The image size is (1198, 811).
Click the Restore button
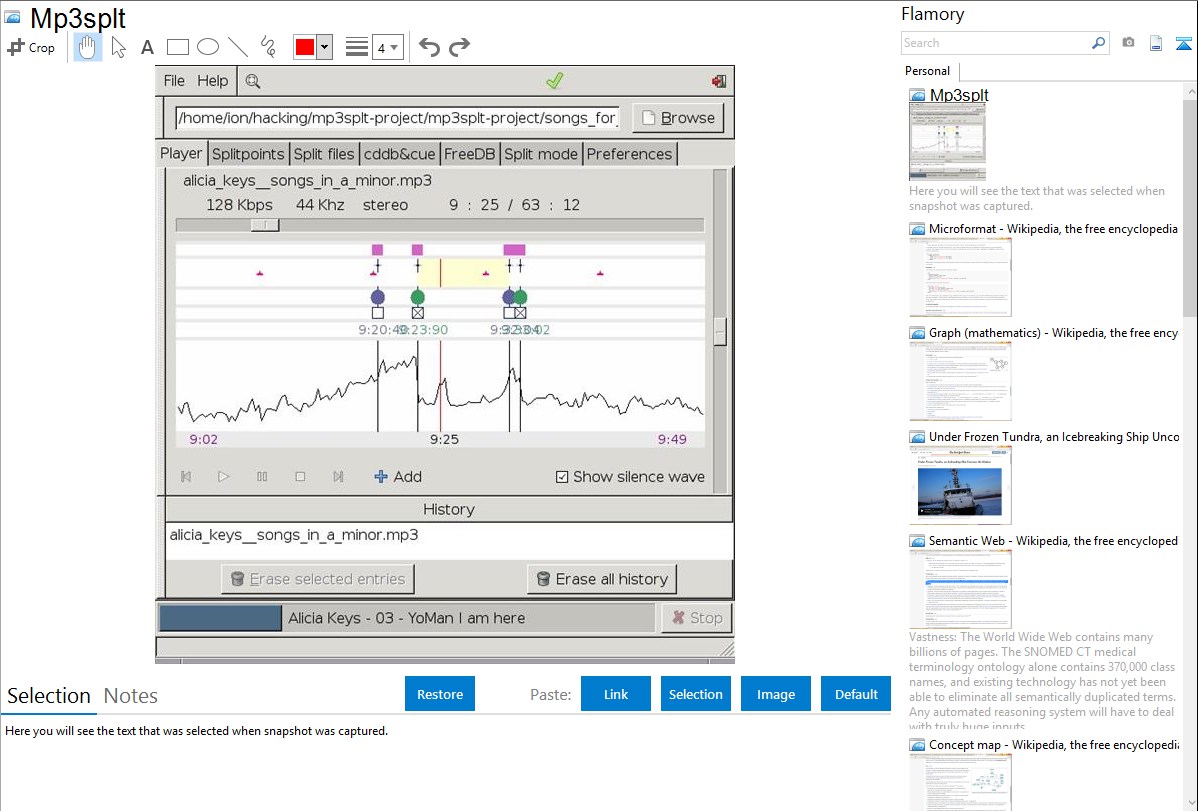coord(440,694)
